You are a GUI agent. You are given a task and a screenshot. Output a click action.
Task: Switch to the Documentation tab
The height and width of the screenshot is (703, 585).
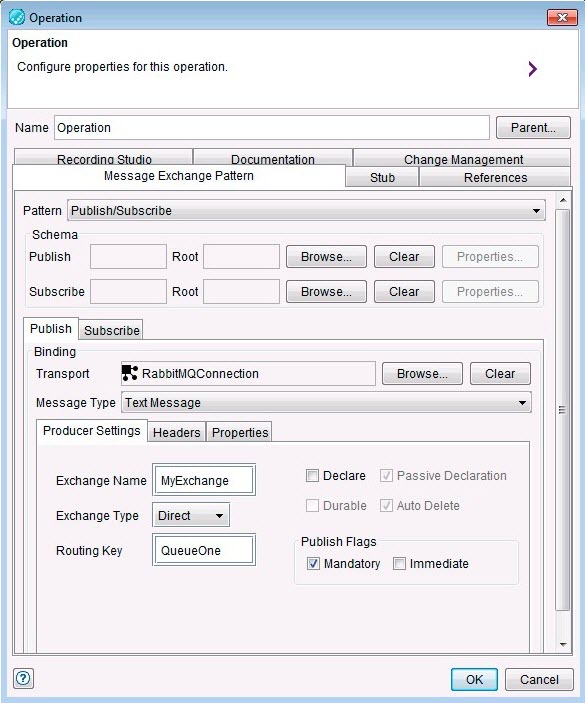(x=273, y=158)
